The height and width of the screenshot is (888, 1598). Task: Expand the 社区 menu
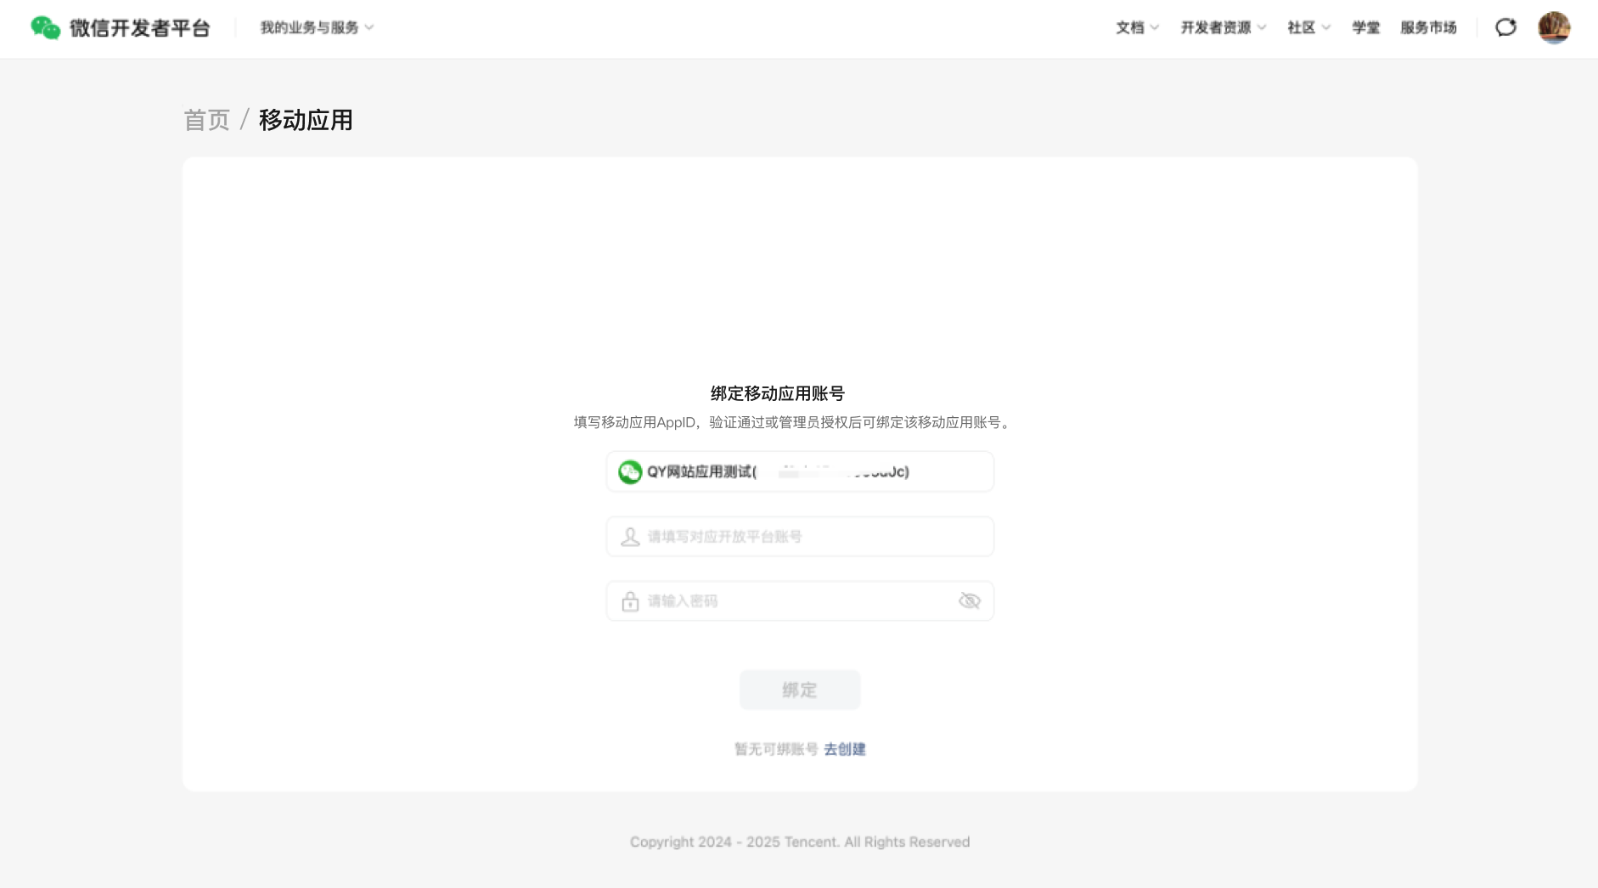point(1308,28)
